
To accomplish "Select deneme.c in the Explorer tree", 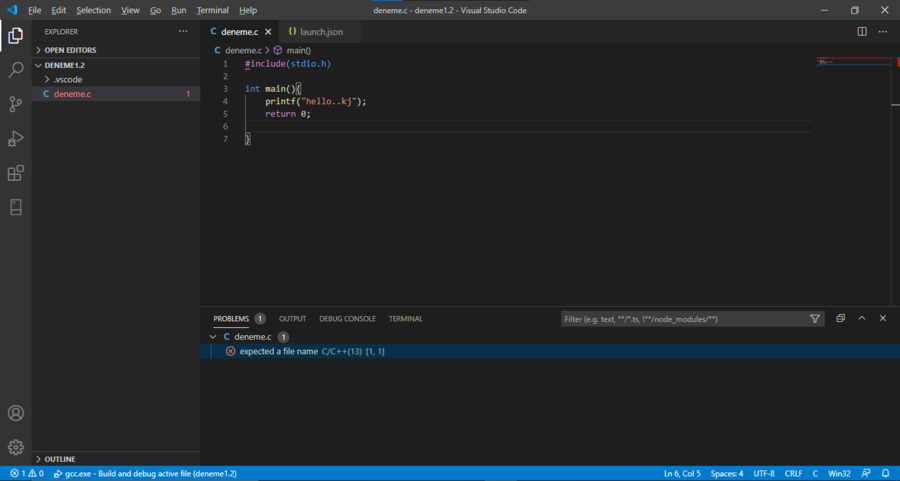I will (x=116, y=94).
